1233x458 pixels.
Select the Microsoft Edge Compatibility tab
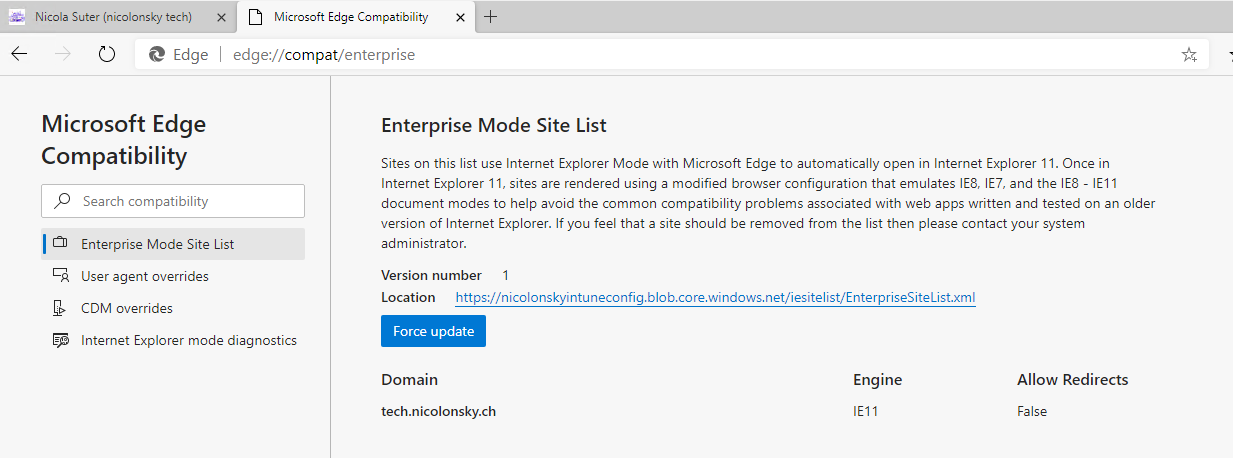(x=355, y=17)
